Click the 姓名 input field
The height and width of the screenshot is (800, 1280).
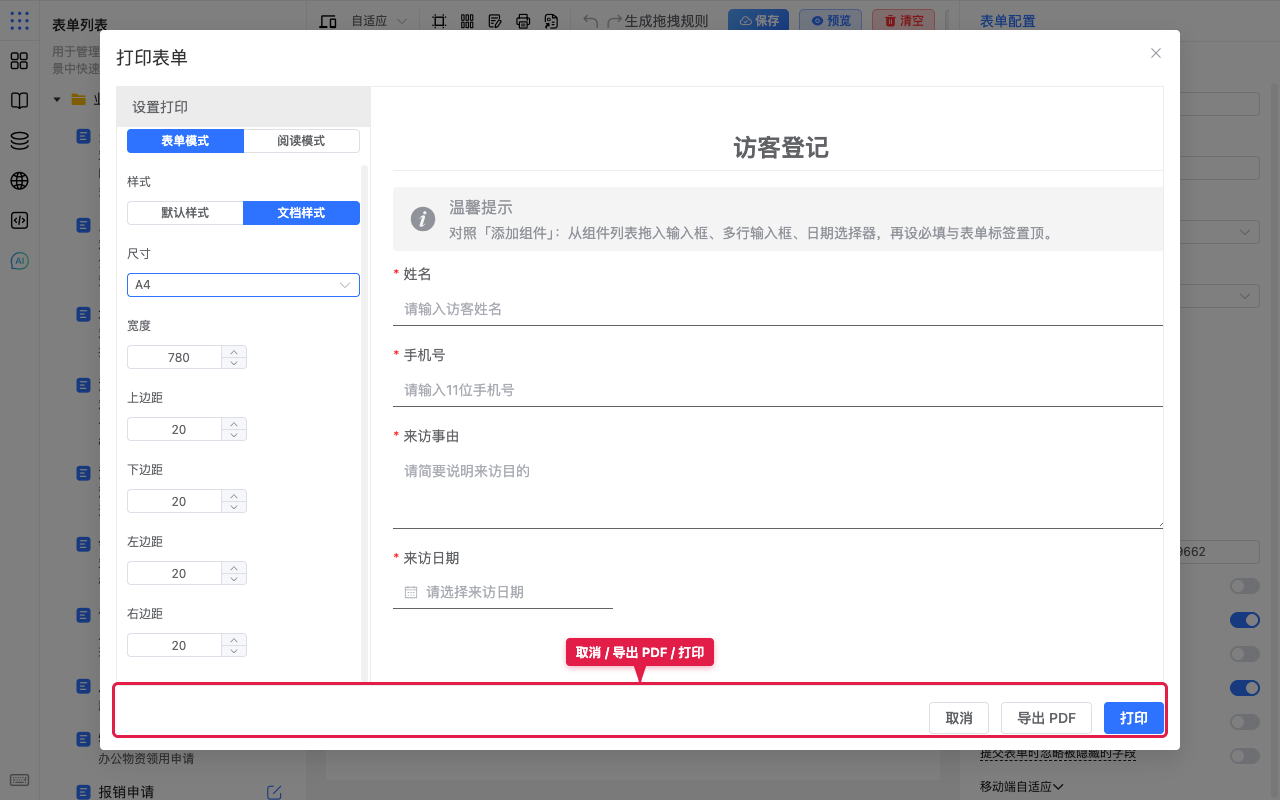[778, 309]
